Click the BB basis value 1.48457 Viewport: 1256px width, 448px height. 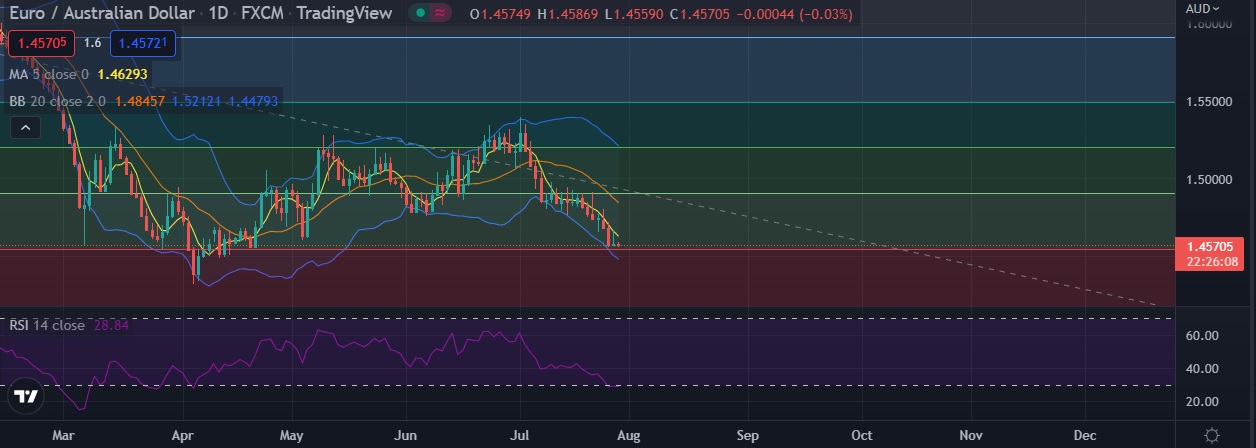tap(141, 100)
